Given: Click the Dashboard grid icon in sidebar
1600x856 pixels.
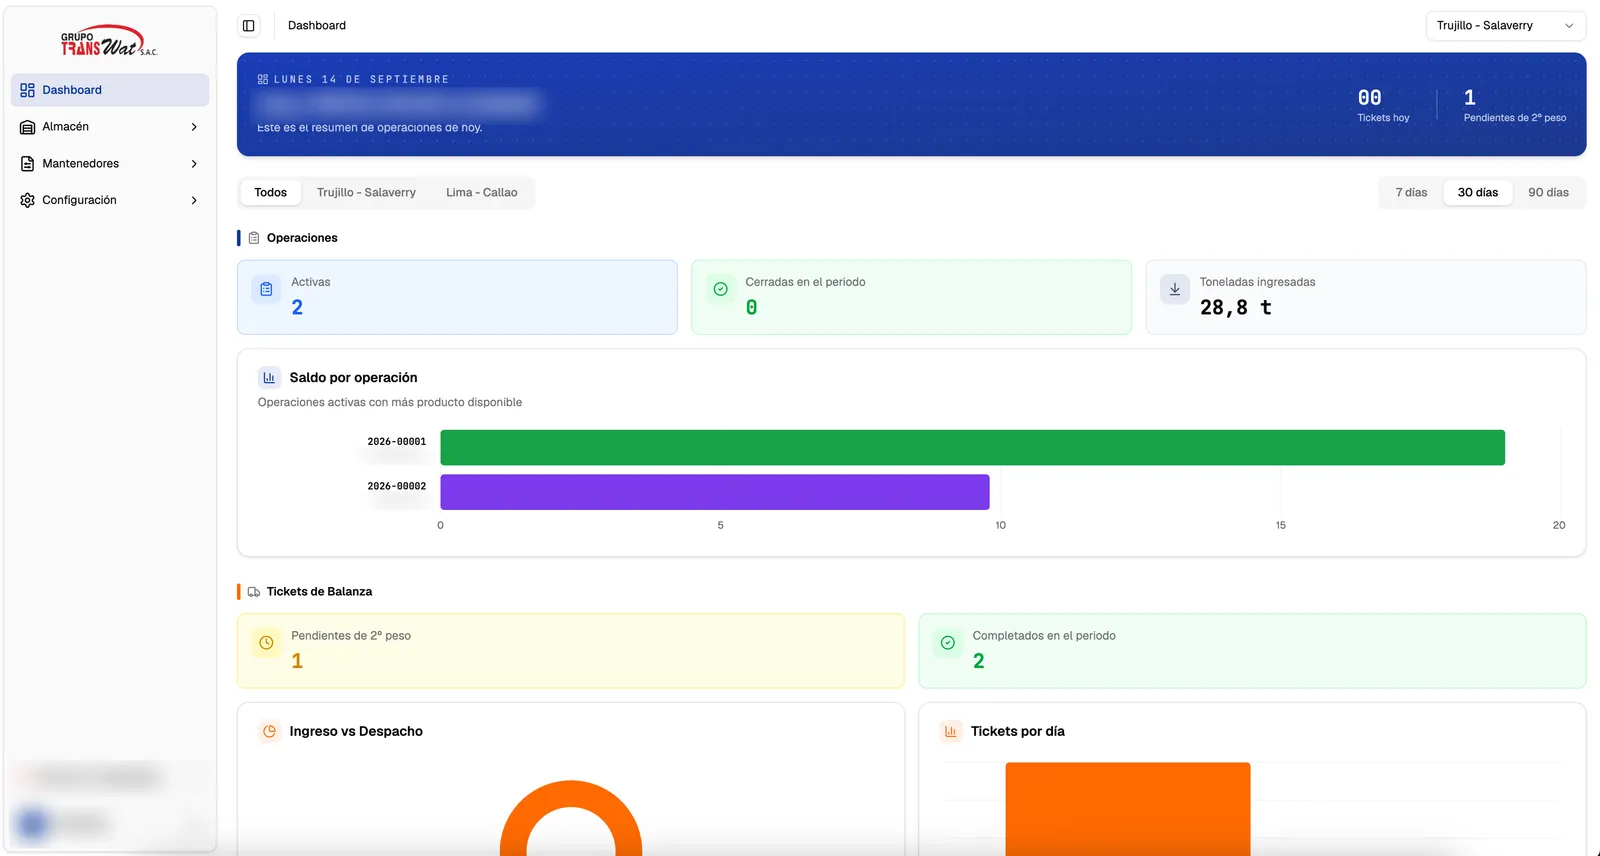Looking at the screenshot, I should 28,90.
